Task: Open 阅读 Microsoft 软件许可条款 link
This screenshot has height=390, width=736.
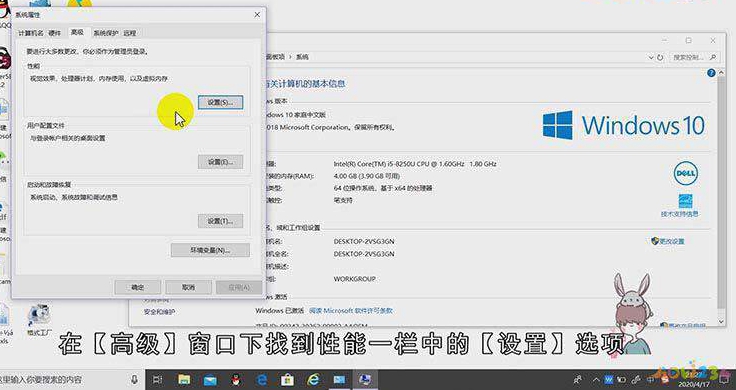Action: click(350, 311)
